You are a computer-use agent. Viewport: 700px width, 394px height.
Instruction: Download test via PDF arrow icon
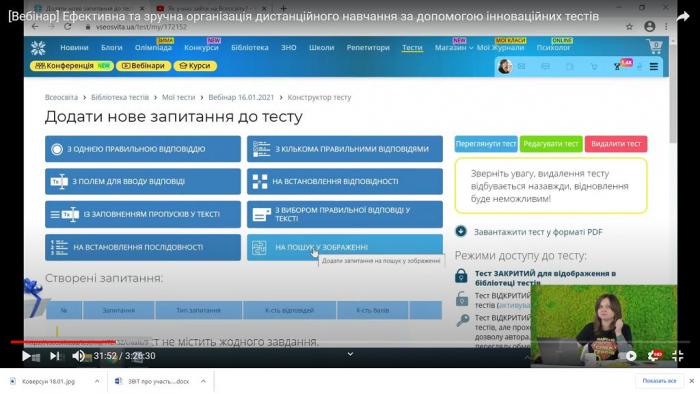point(461,232)
